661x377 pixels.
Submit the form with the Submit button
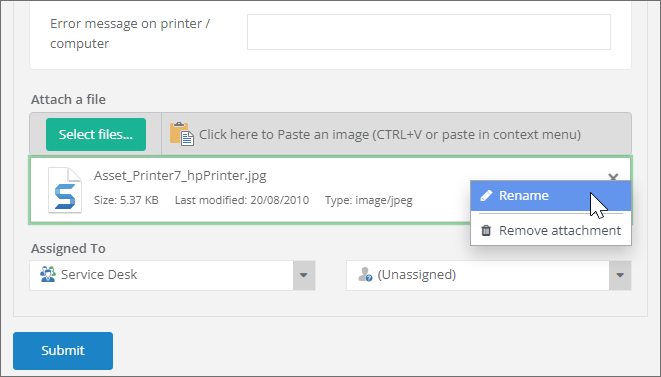click(63, 350)
